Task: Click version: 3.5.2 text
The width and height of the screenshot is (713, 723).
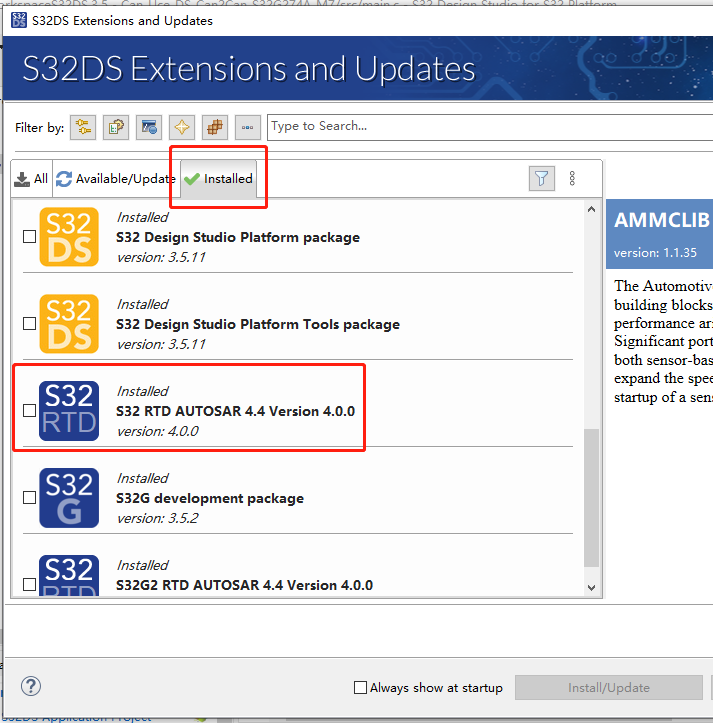Action: click(x=158, y=518)
